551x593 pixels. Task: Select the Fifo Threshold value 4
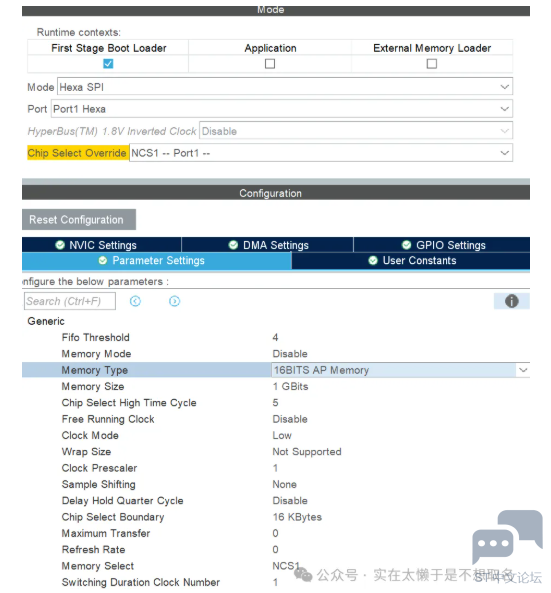[275, 337]
